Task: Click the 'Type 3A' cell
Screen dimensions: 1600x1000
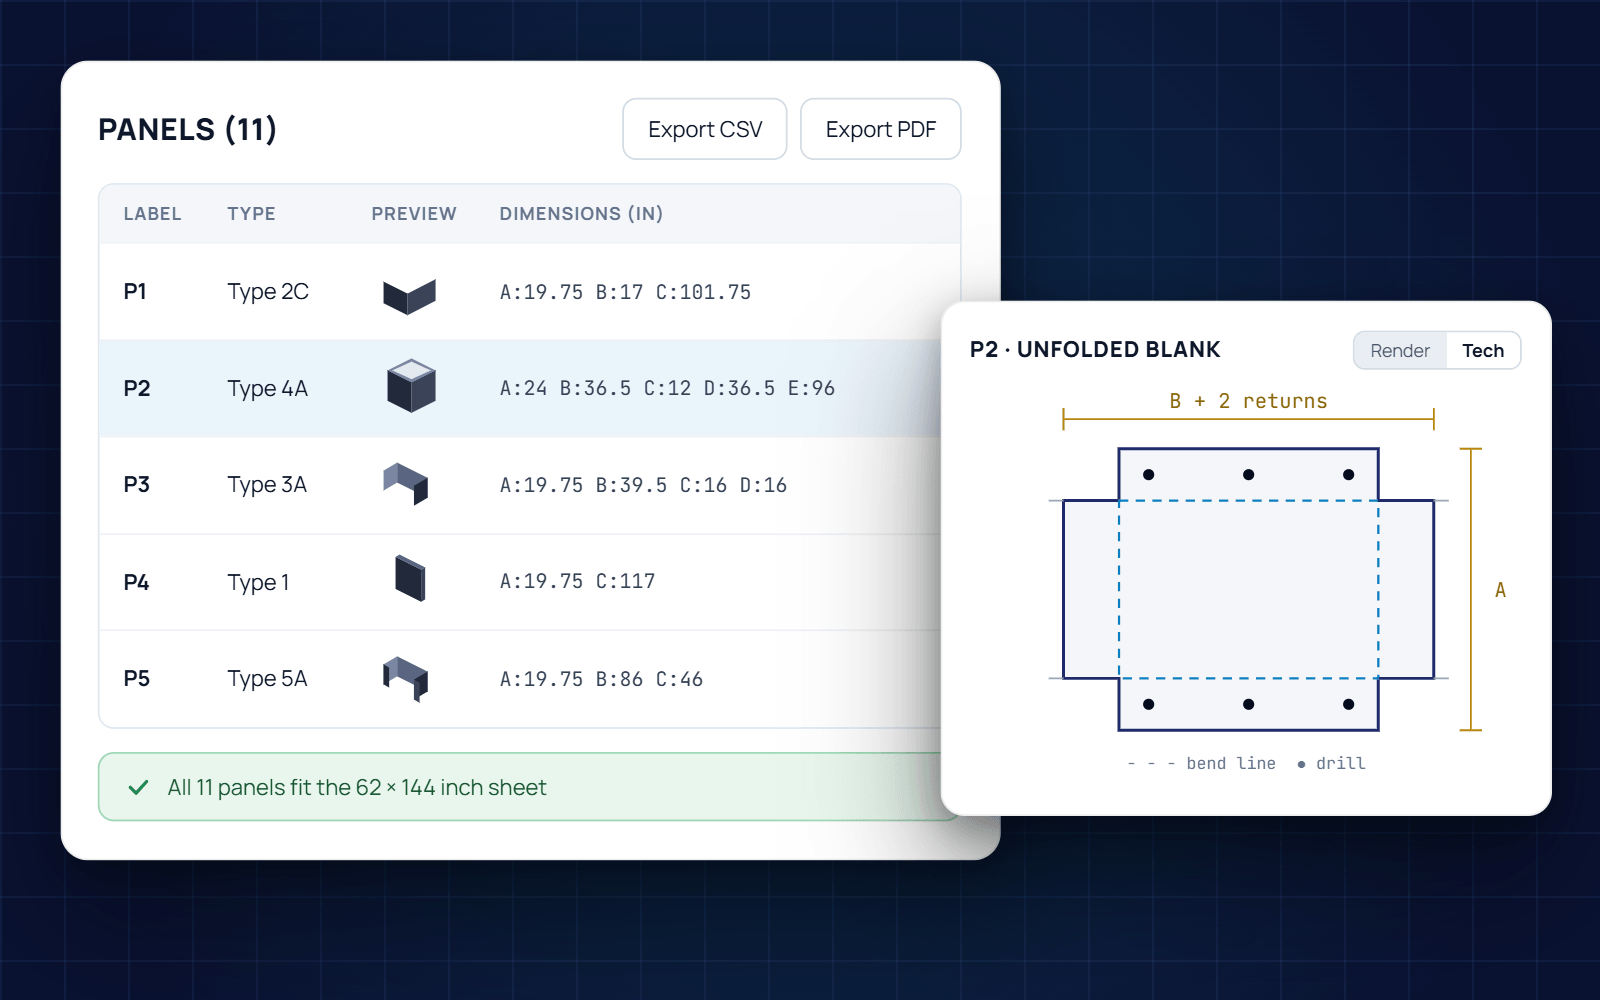Action: (267, 485)
